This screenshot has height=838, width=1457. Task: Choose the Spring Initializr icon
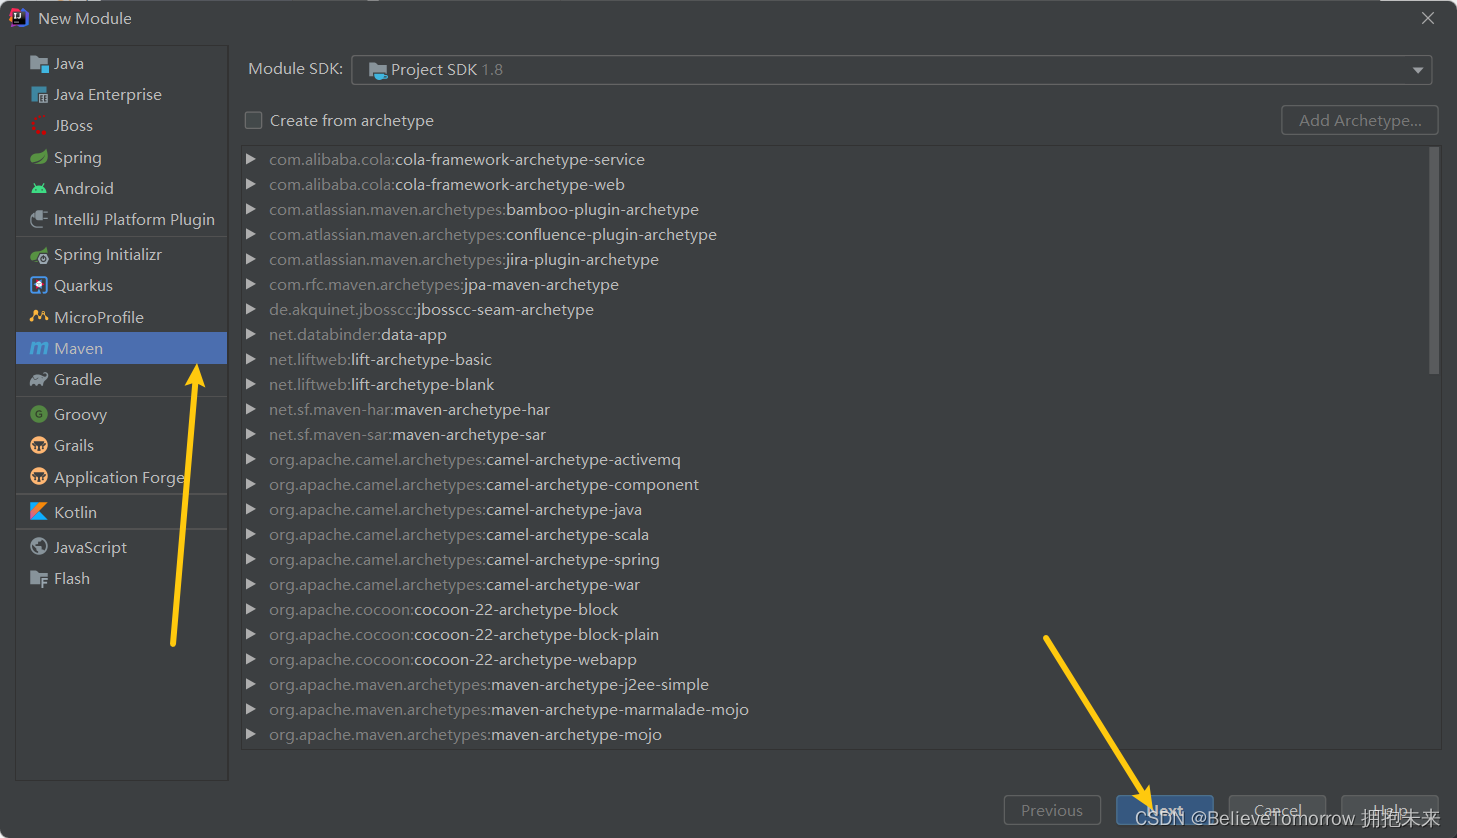point(39,255)
